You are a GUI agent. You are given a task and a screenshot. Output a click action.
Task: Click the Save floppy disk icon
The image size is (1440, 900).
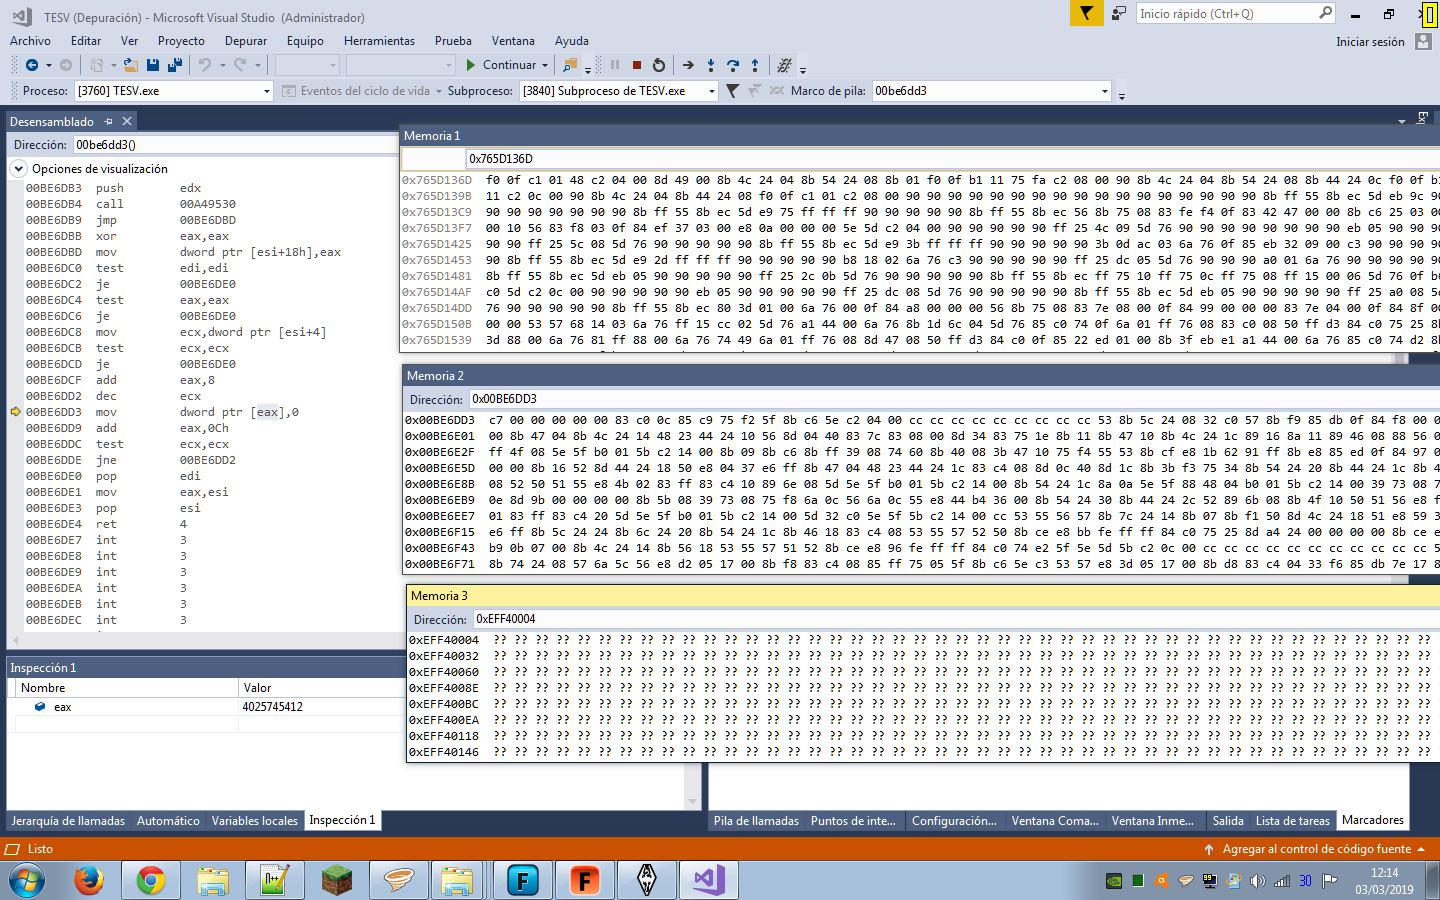(153, 65)
